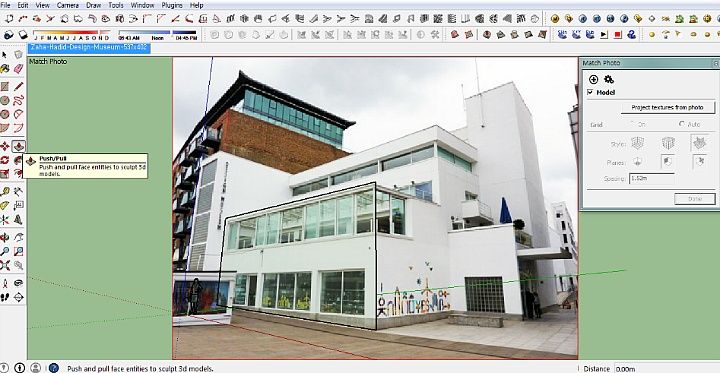
Task: Select the arrow Select tool
Action: (5, 55)
